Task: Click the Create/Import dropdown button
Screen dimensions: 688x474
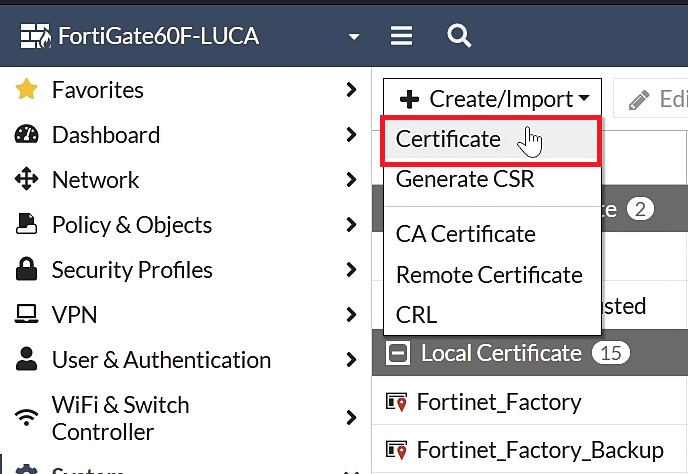Action: 492,98
